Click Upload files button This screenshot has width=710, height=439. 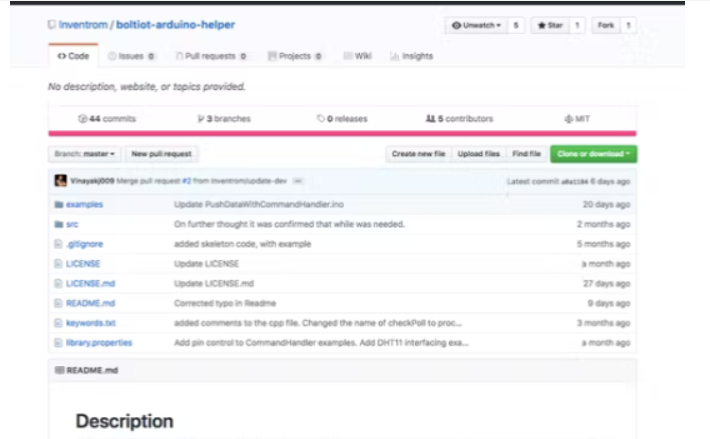479,154
